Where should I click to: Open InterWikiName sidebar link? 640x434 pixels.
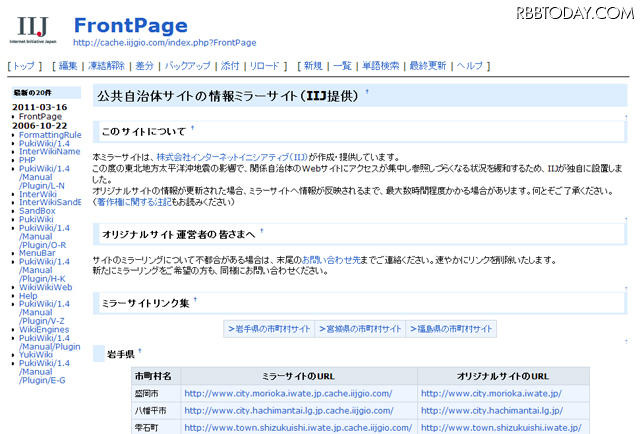(49, 151)
